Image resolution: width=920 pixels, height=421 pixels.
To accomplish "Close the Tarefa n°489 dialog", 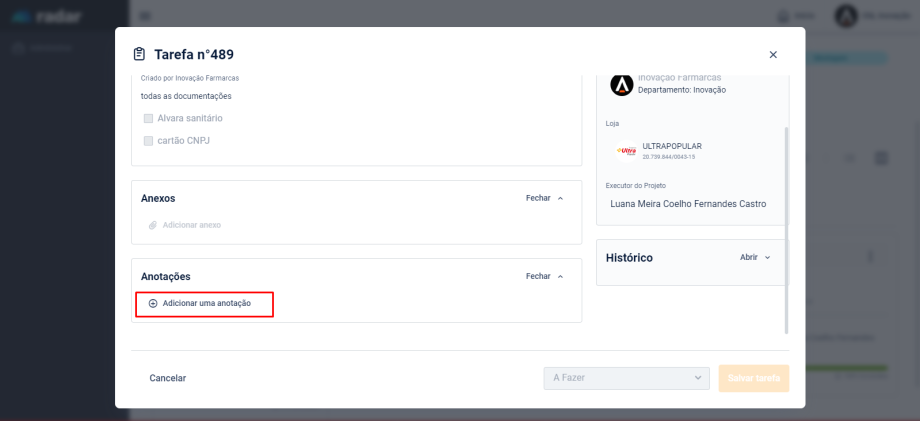I will (x=772, y=55).
